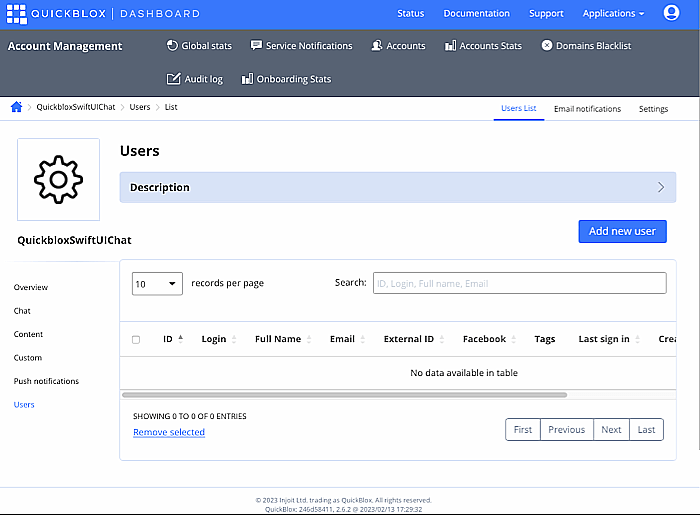700x515 pixels.
Task: Click the Accounts person icon
Action: coord(377,46)
